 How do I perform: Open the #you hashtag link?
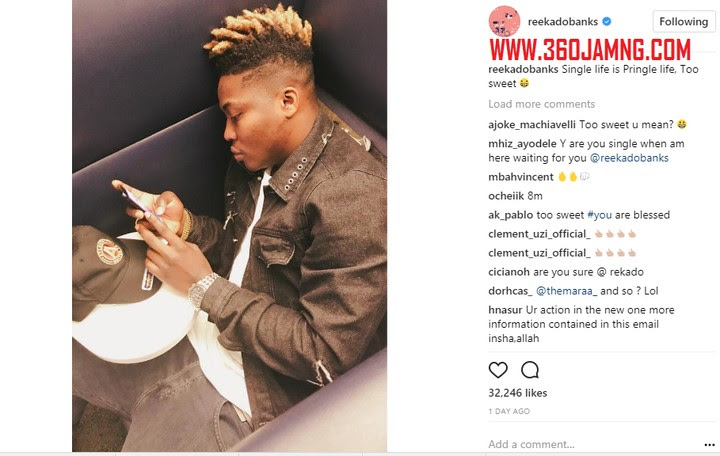click(x=599, y=215)
